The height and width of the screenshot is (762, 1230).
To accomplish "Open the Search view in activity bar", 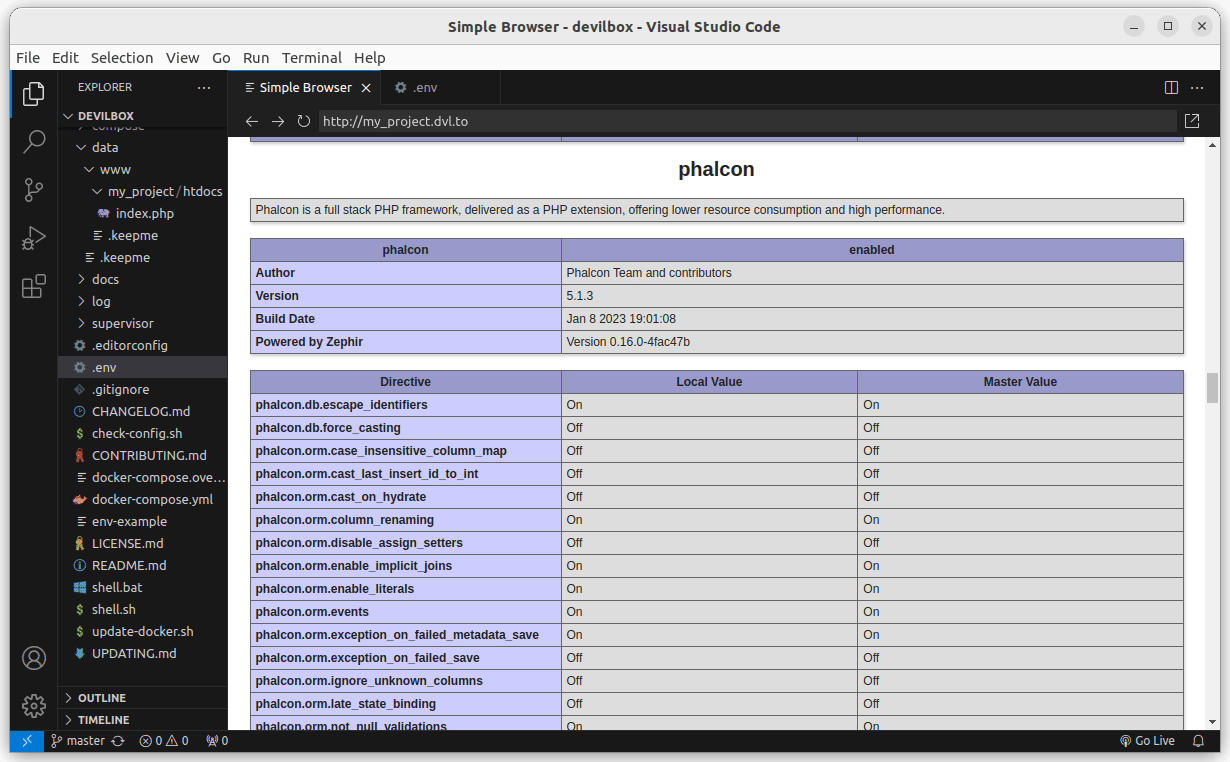I will point(34,141).
